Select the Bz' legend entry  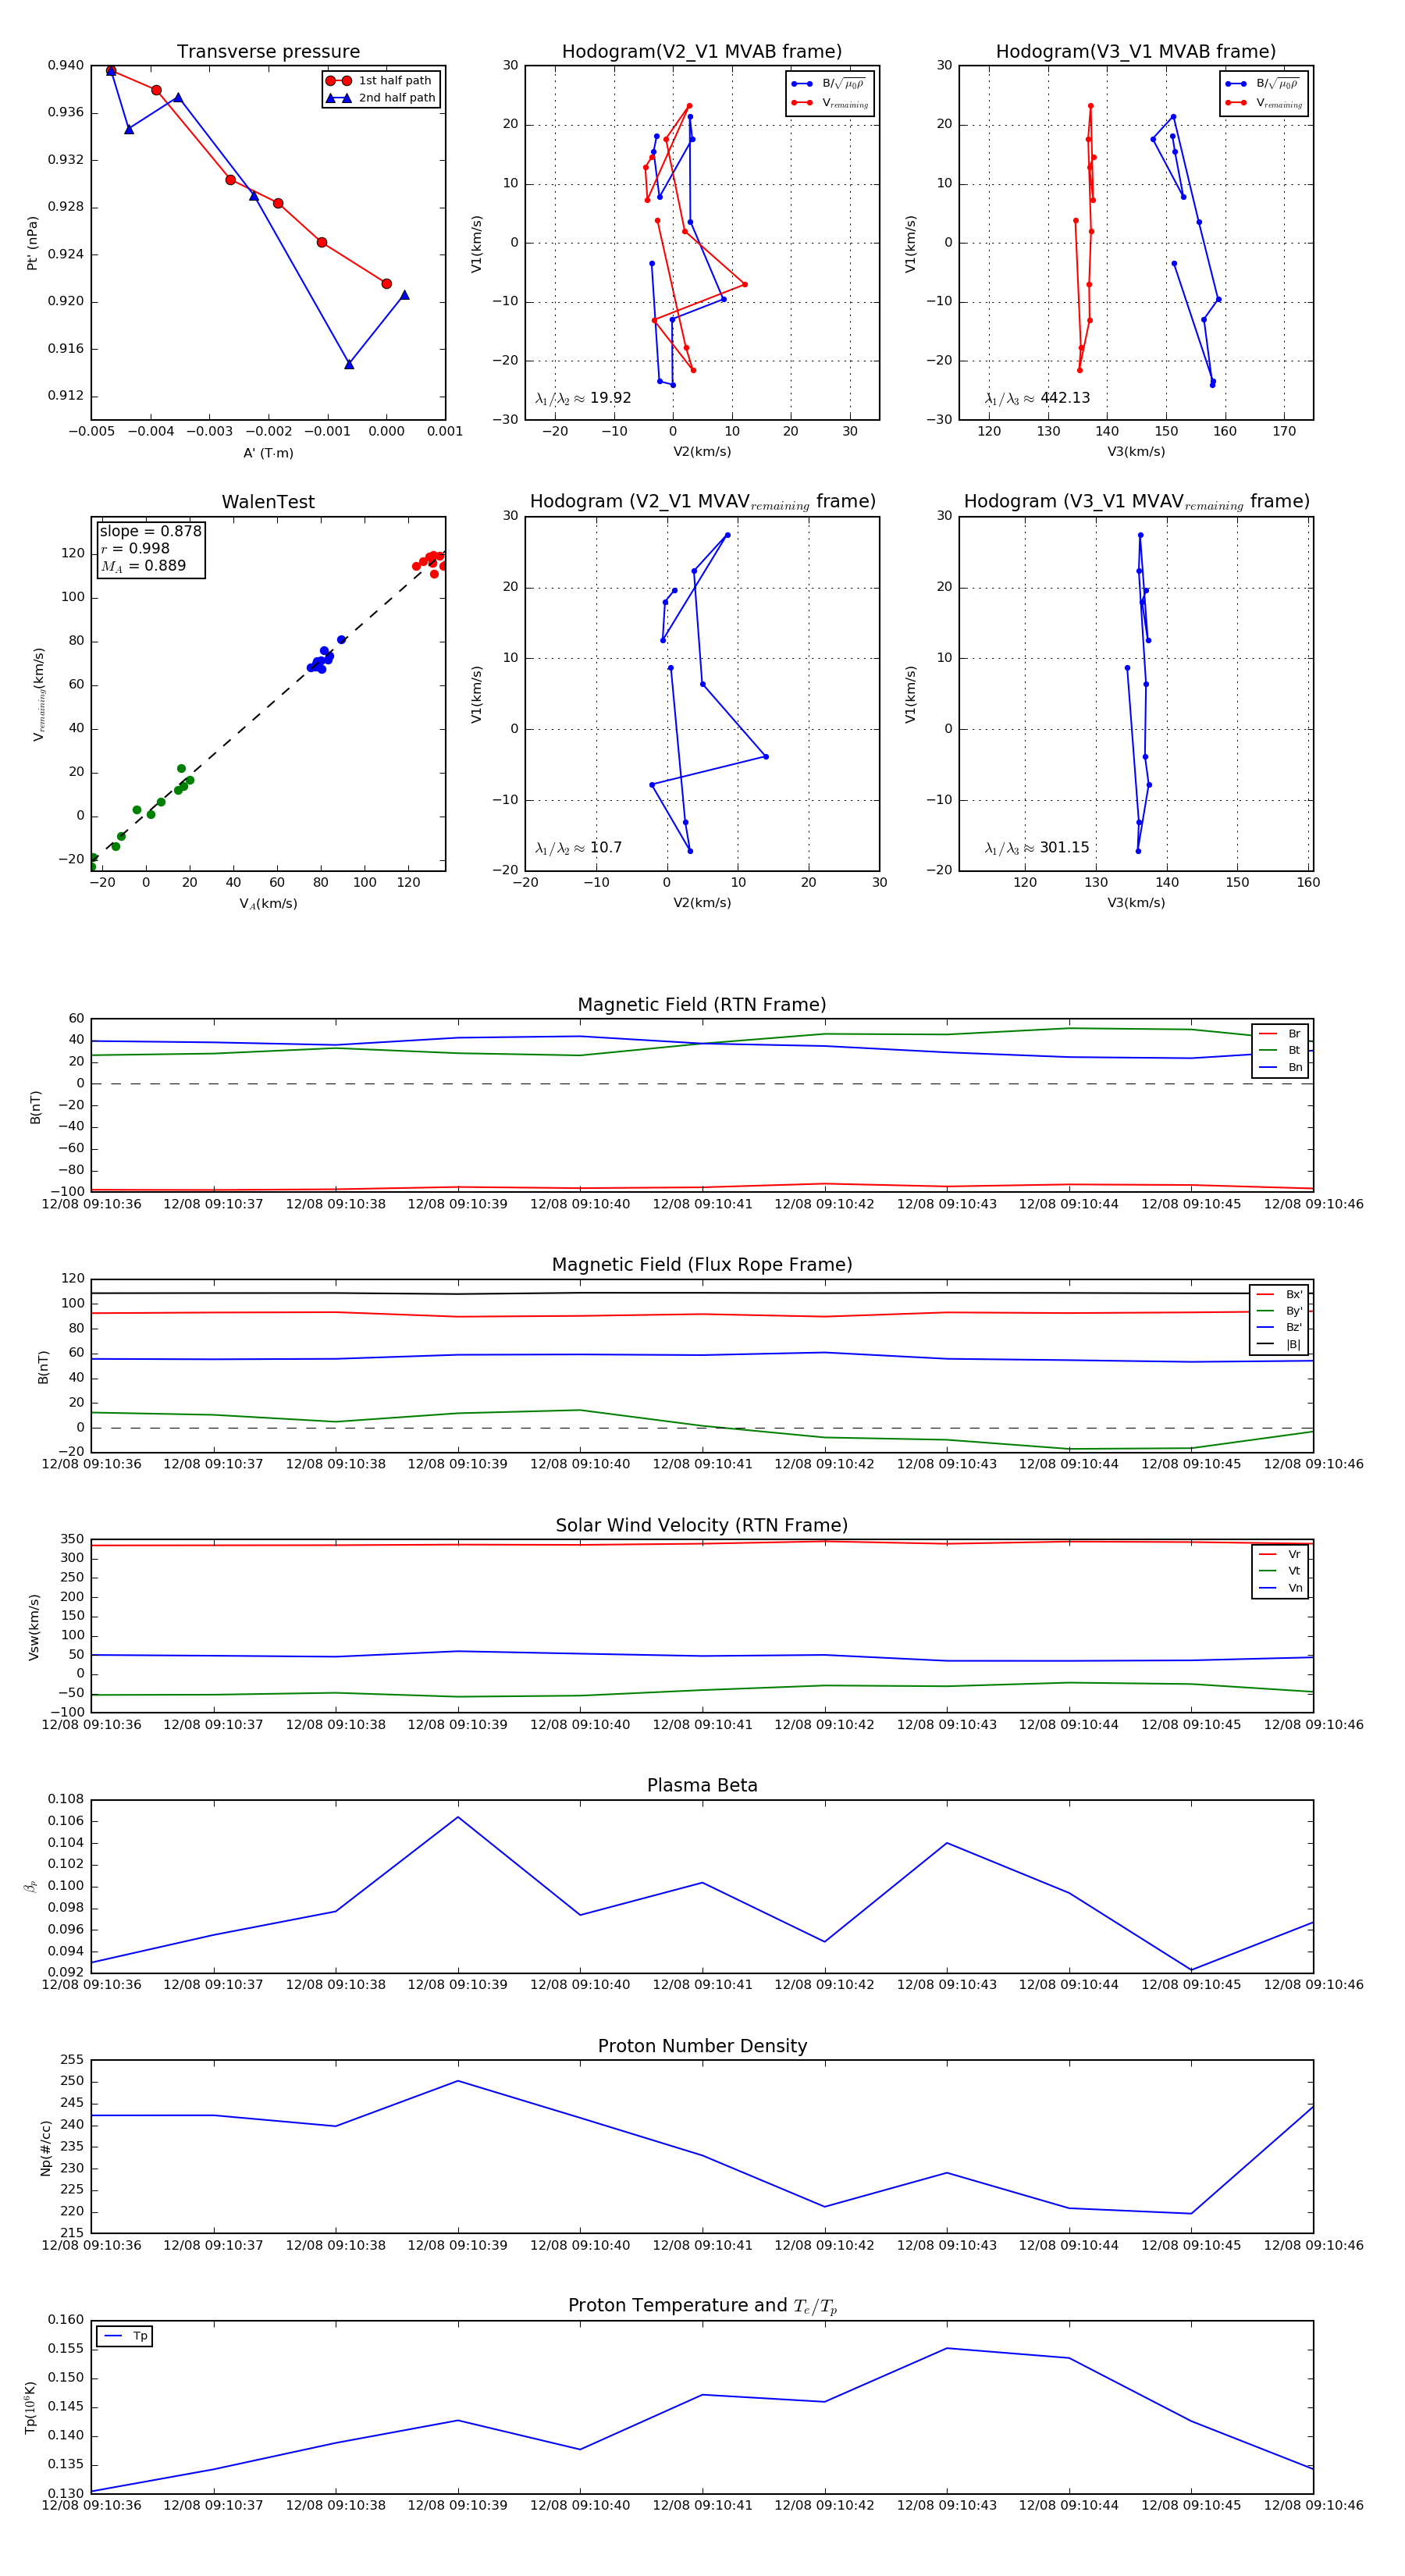1279,1327
